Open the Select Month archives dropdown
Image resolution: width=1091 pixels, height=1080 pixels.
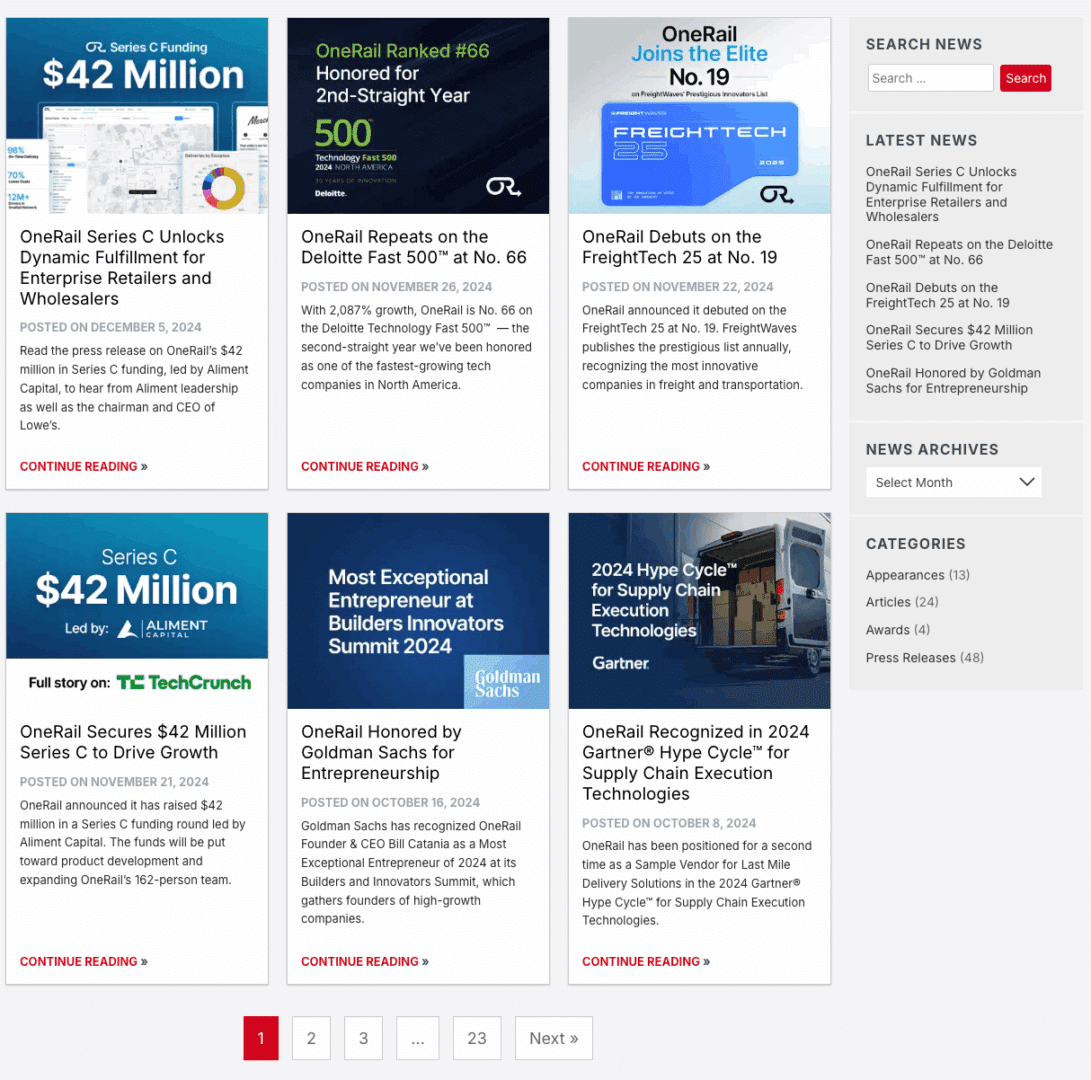952,482
